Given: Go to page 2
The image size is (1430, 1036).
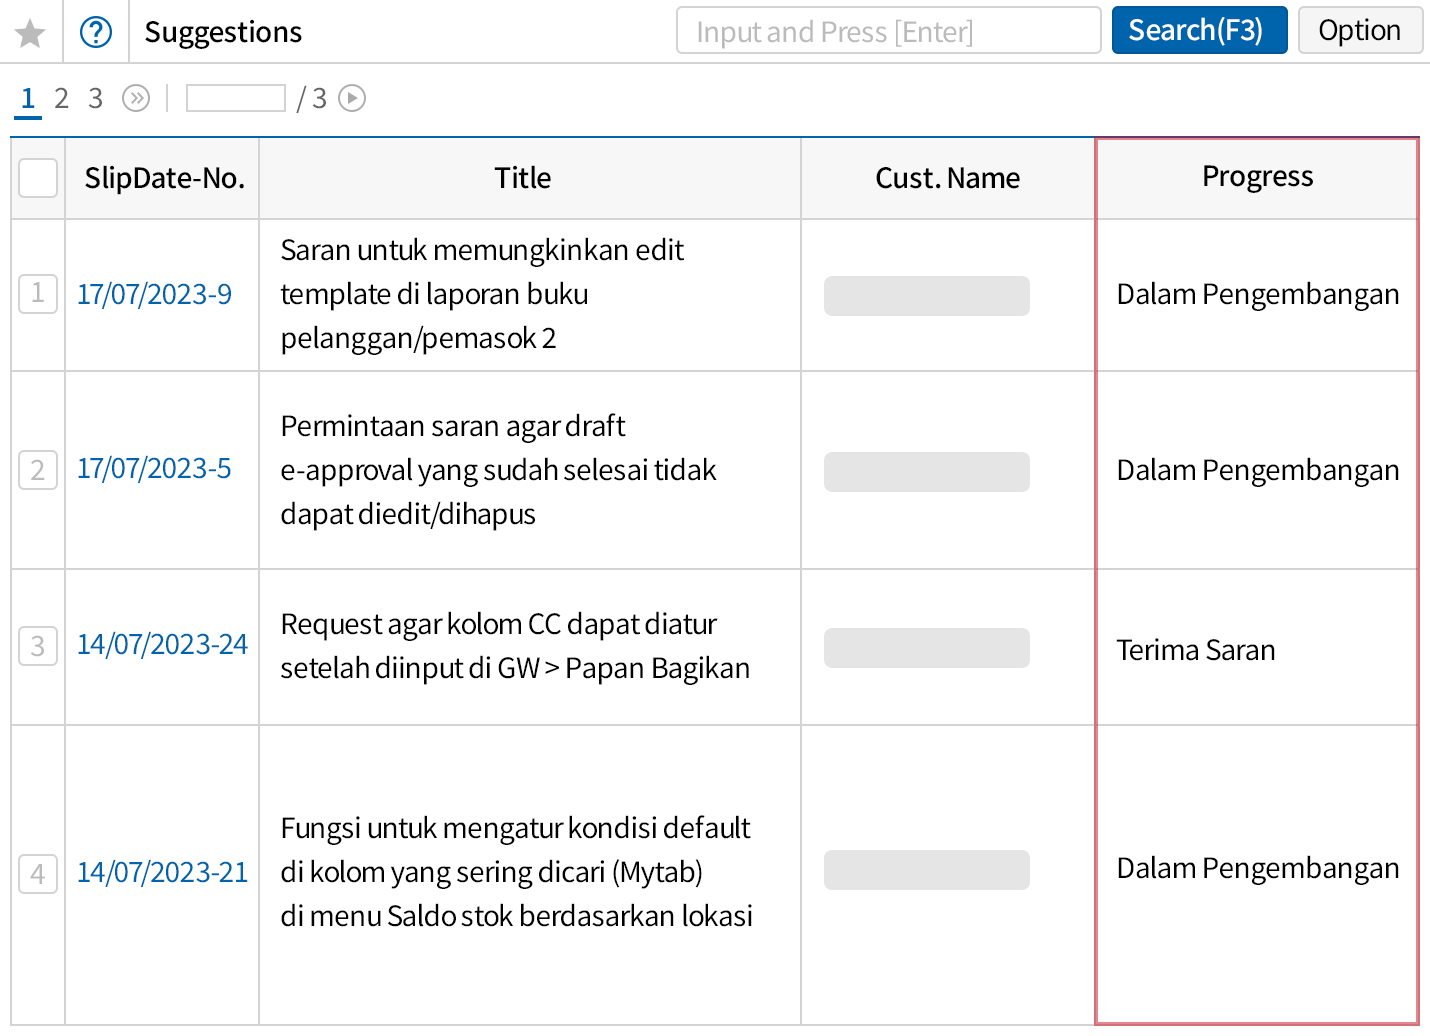Looking at the screenshot, I should [62, 98].
